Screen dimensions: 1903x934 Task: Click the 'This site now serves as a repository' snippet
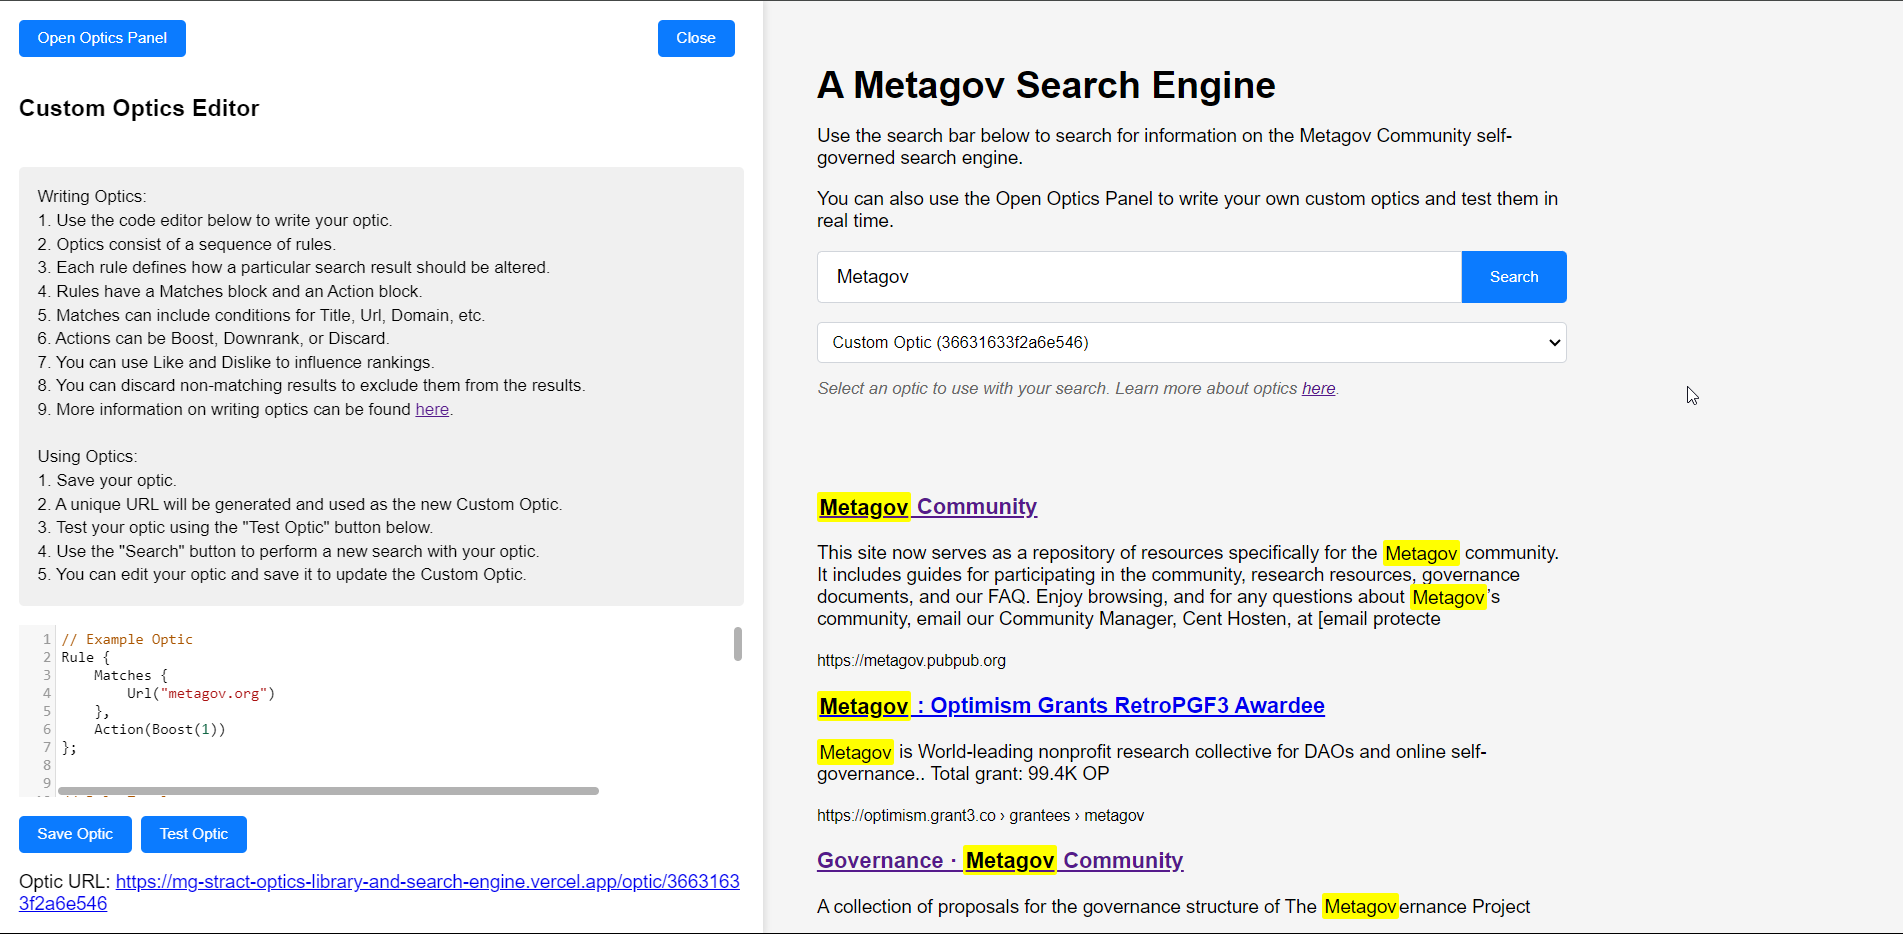click(1188, 586)
